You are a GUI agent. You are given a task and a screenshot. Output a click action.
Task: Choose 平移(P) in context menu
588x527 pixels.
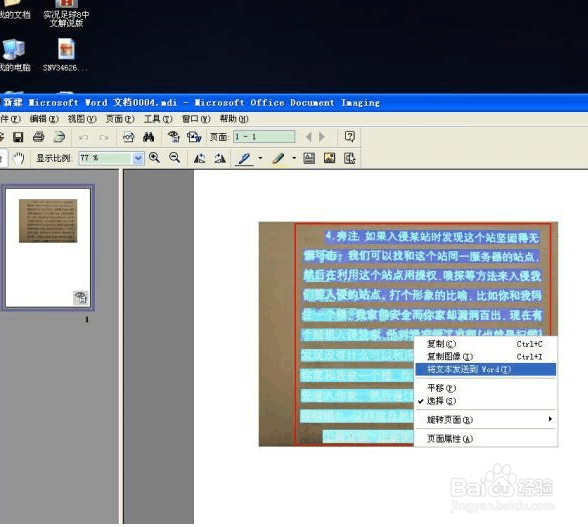(x=485, y=388)
